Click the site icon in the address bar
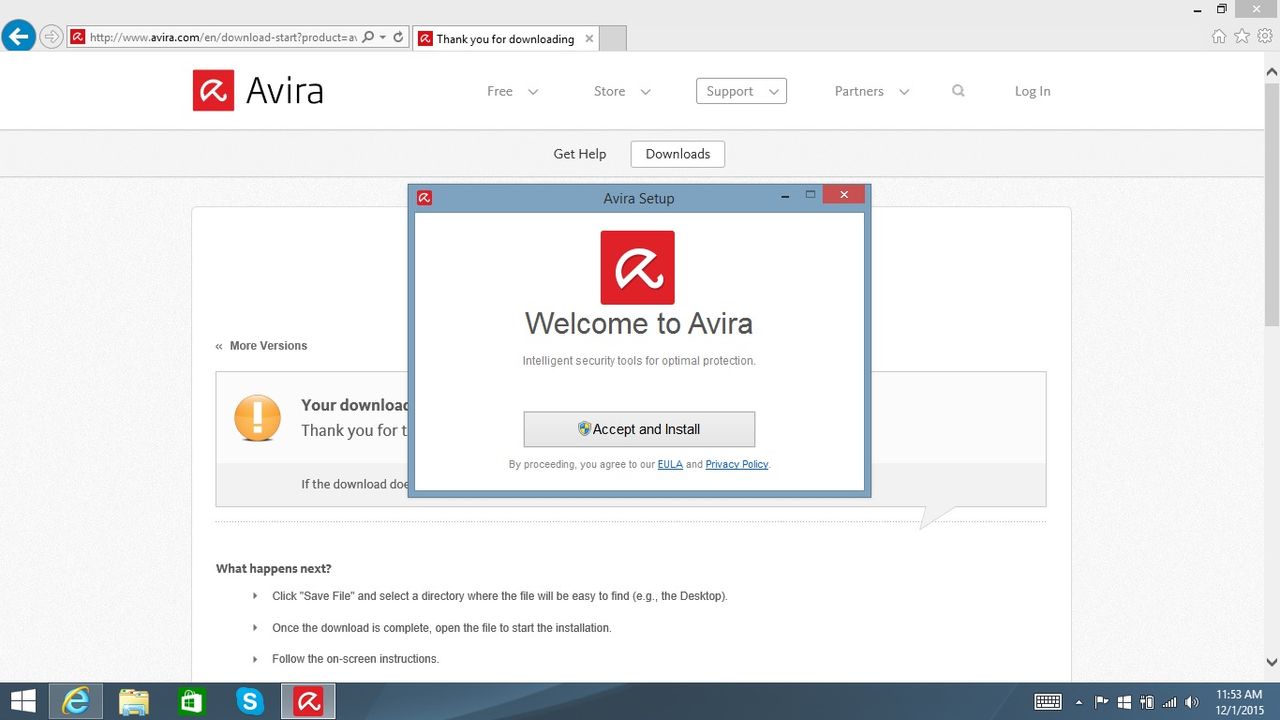Image resolution: width=1280 pixels, height=720 pixels. tap(78, 38)
